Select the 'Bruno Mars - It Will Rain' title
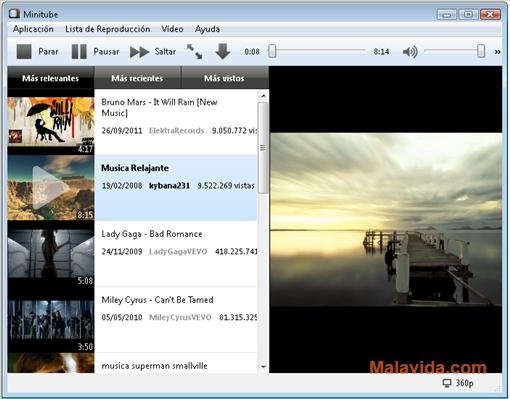510x399 pixels. 159,107
